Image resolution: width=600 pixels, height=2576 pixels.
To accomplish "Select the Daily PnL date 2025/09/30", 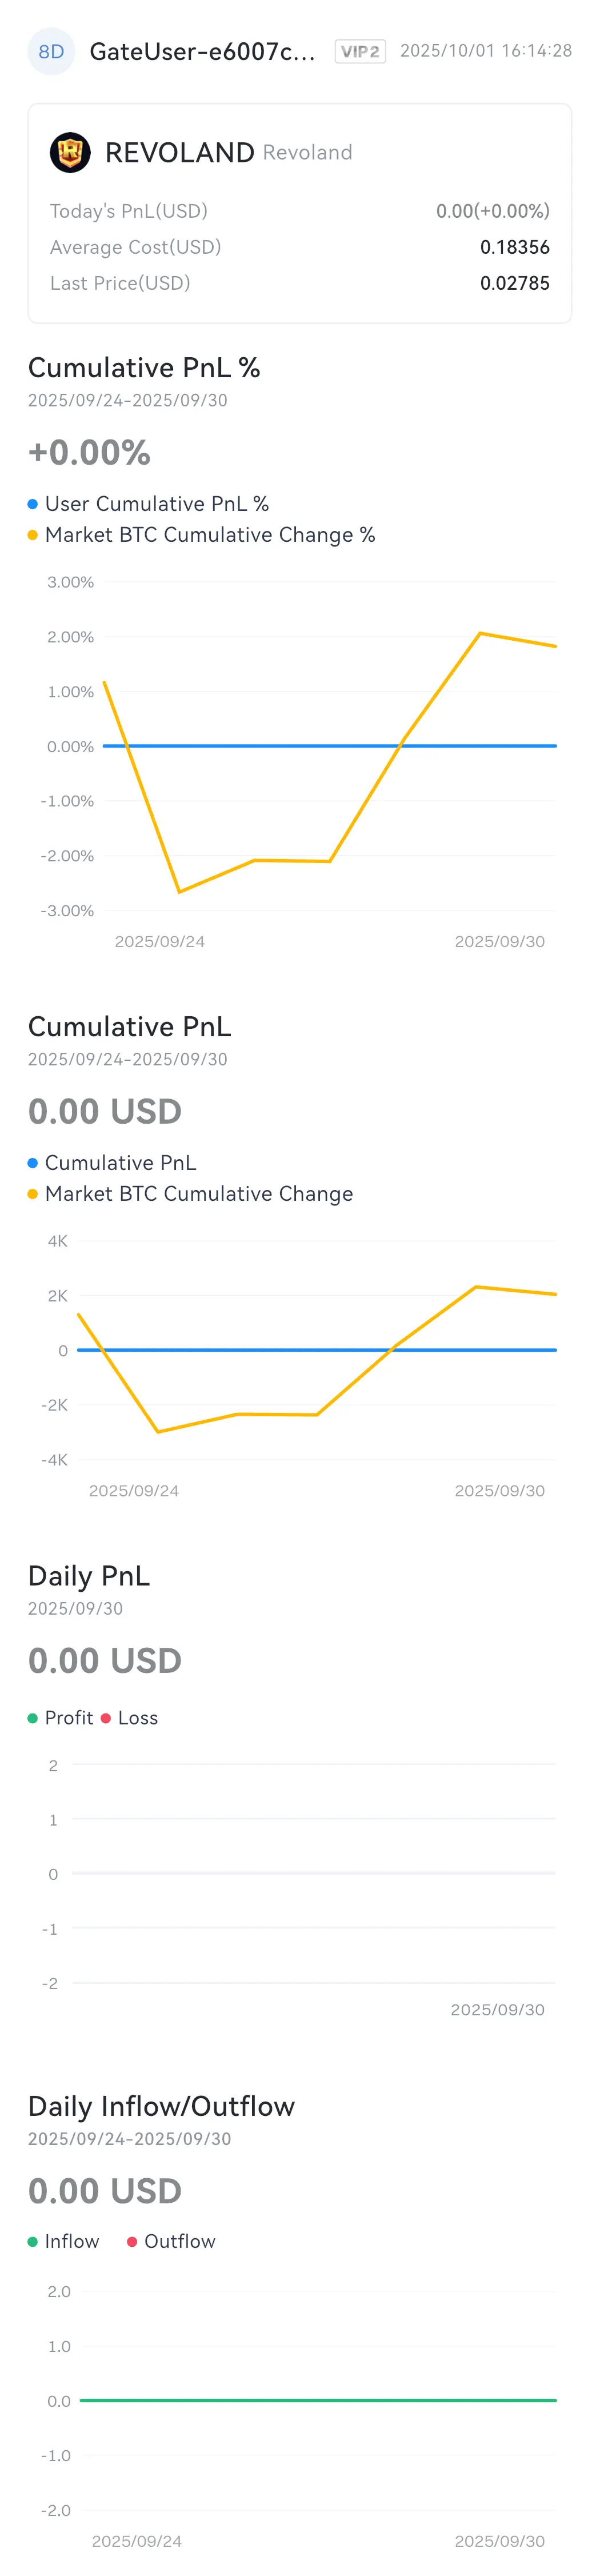I will pyautogui.click(x=76, y=1608).
